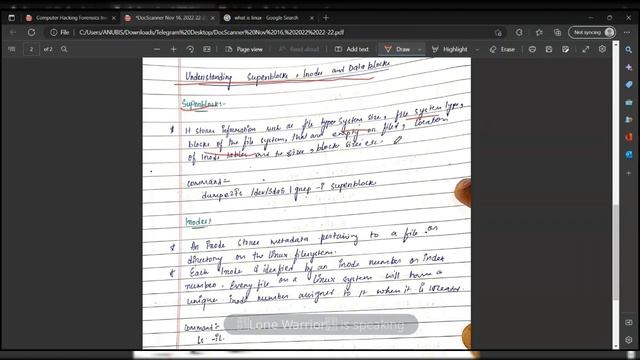Viewport: 640px width, 360px height.
Task: Close the Google Search tab
Action: click(x=312, y=18)
